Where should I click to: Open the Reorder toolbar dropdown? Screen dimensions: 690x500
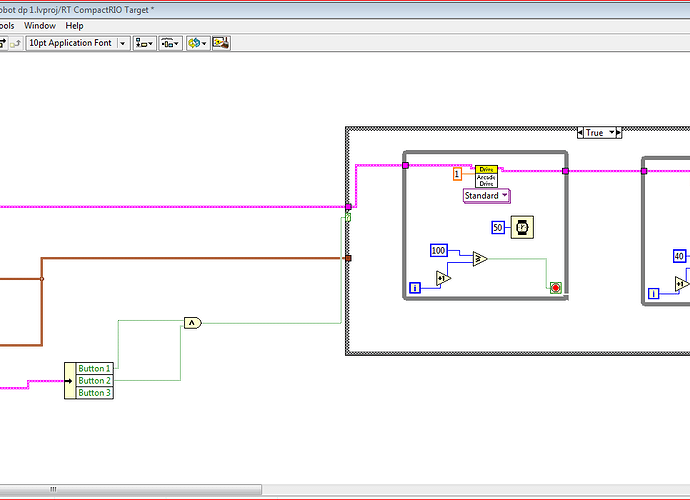click(198, 43)
